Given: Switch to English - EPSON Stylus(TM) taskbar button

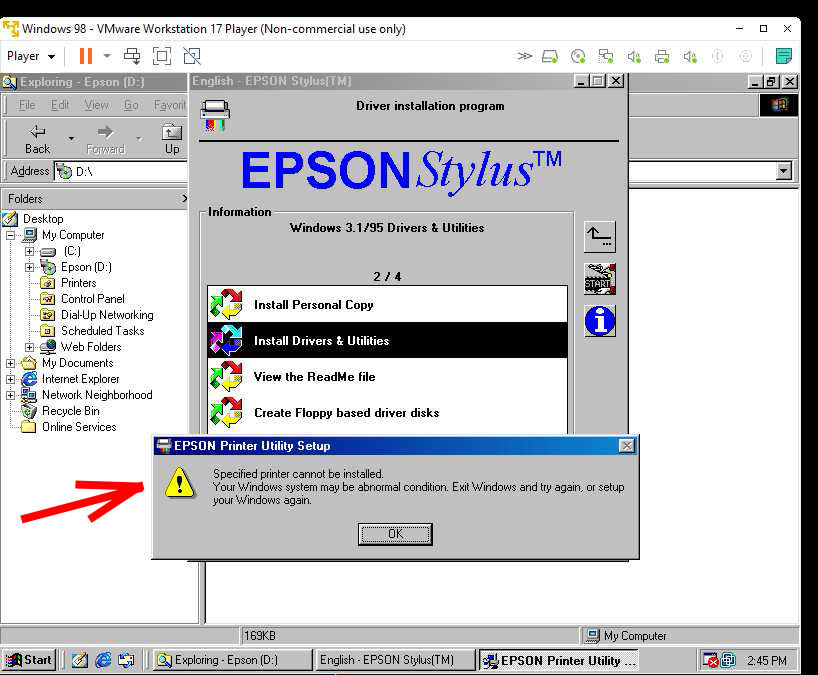Looking at the screenshot, I should click(395, 660).
